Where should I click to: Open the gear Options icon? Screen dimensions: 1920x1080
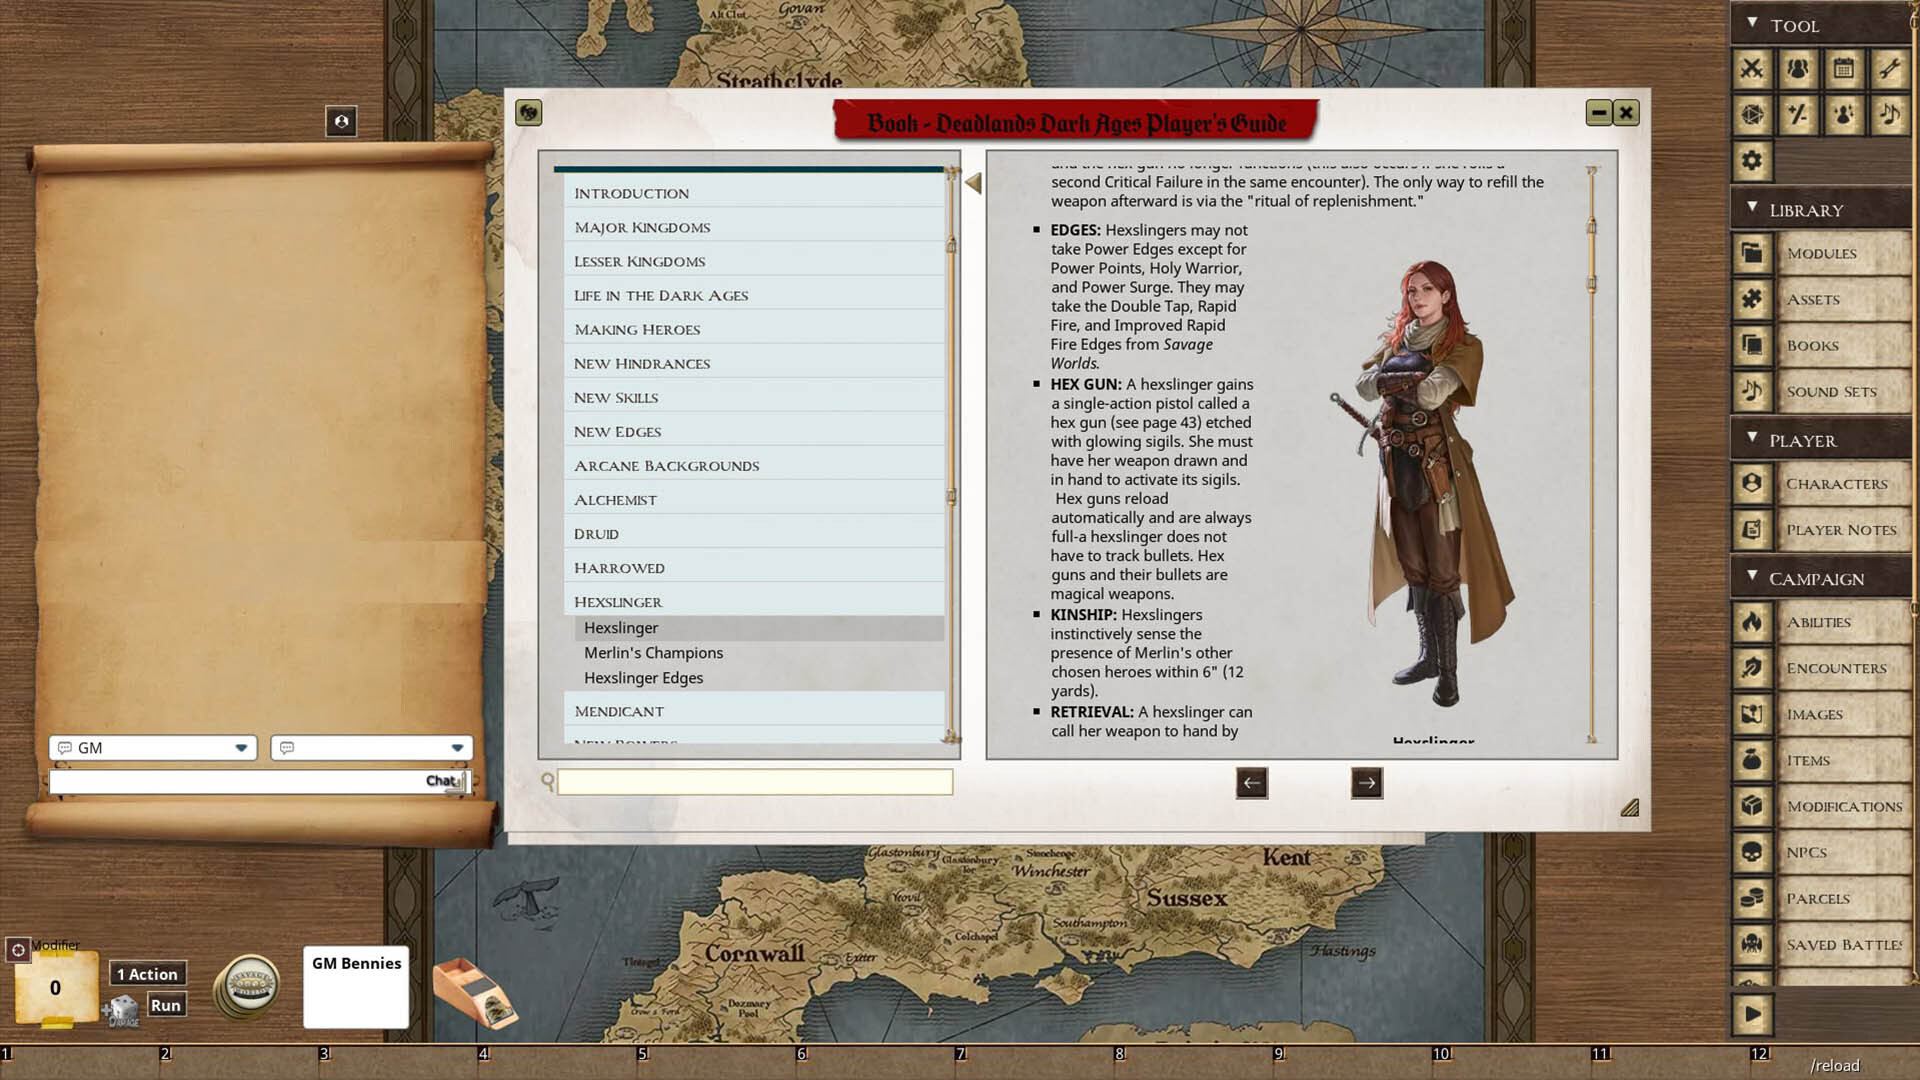point(1751,161)
